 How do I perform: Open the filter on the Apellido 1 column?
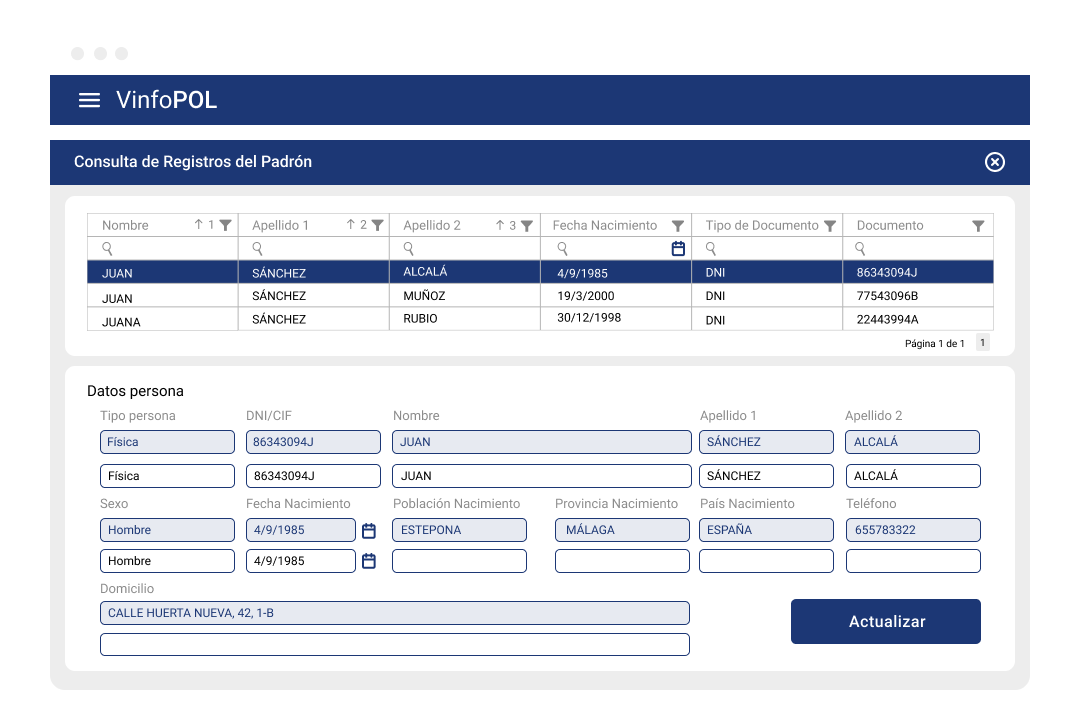click(x=377, y=225)
